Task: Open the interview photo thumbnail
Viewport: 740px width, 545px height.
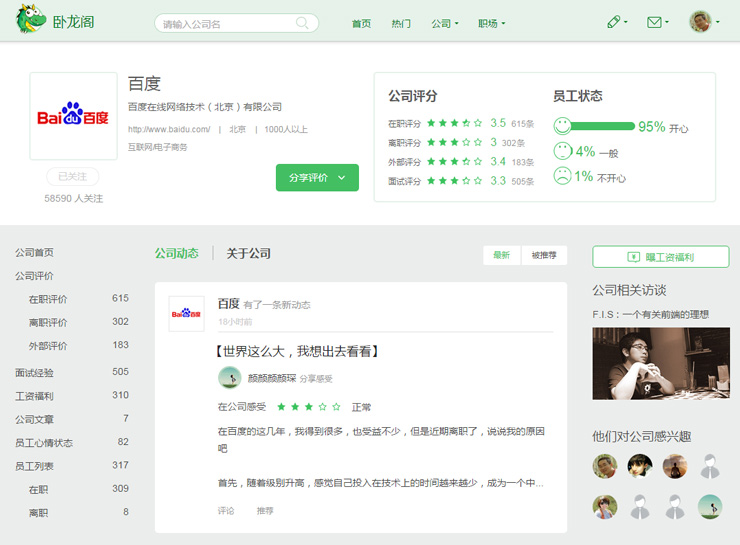Action: coord(661,363)
